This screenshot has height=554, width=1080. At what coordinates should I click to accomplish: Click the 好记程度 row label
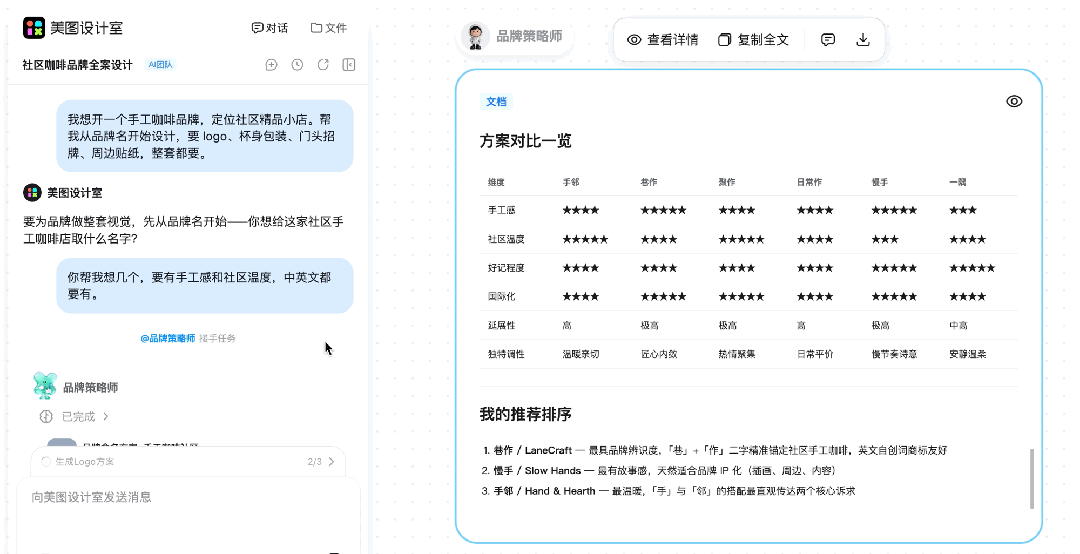pos(506,268)
